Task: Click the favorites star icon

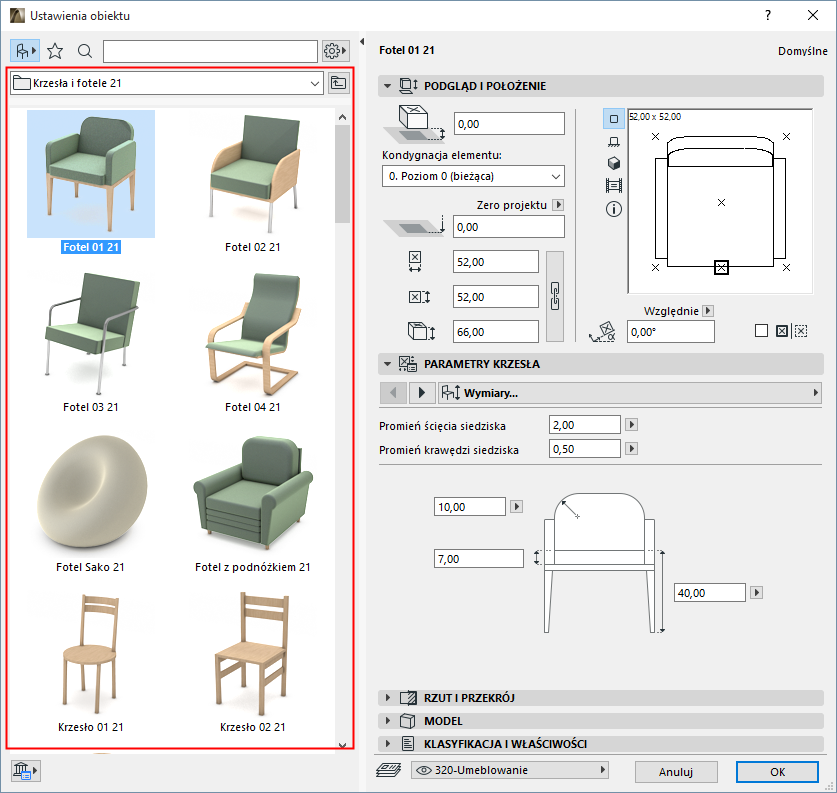Action: coord(55,51)
